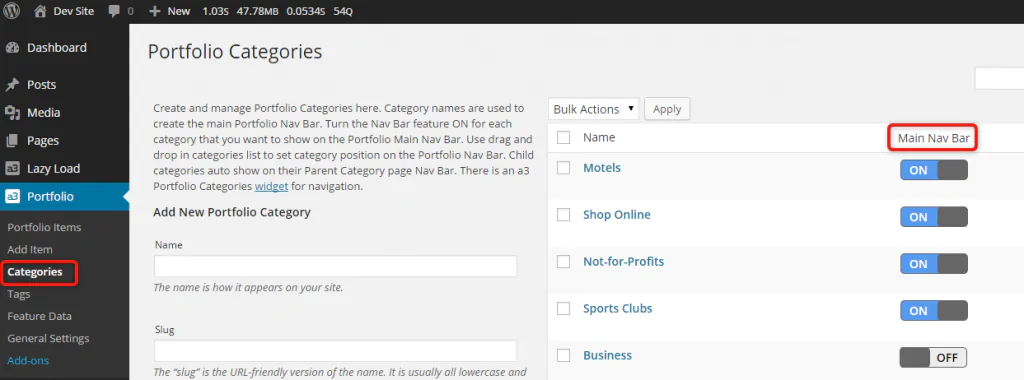1024x380 pixels.
Task: Turn off Main Nav Bar for Motels
Action: pyautogui.click(x=934, y=170)
